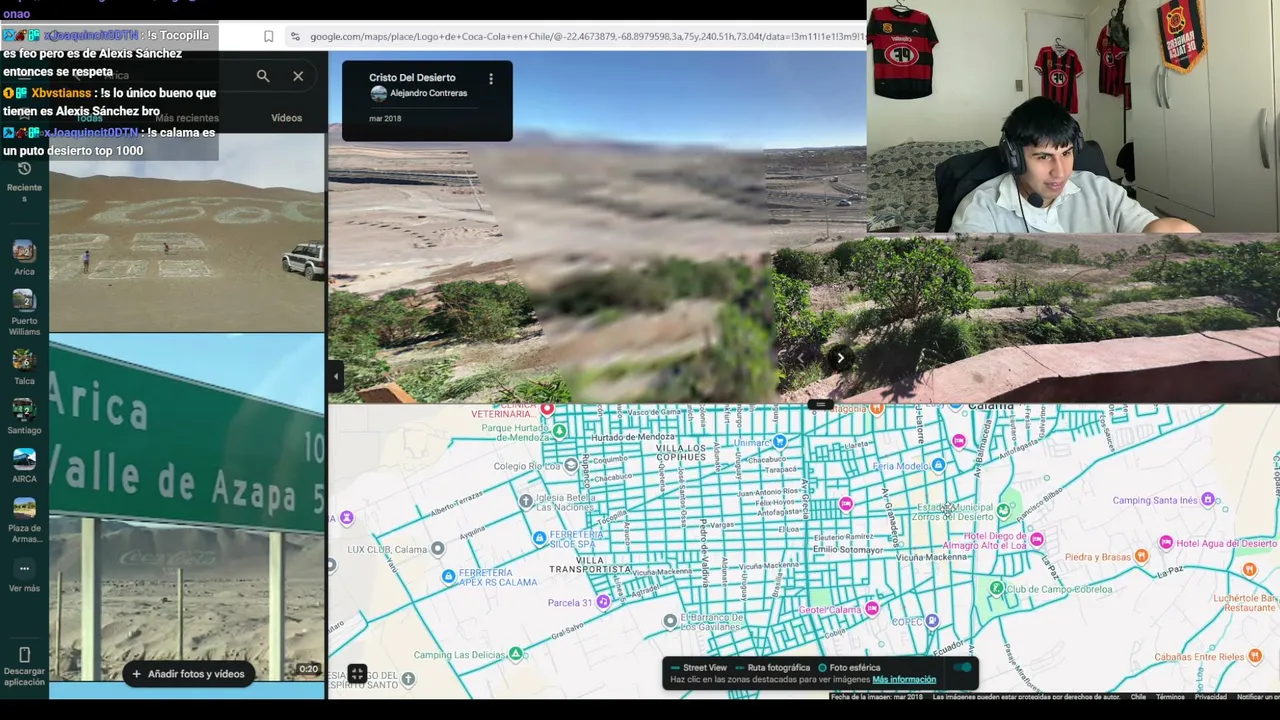Click the Parcela 31 music venue pin

(x=602, y=602)
